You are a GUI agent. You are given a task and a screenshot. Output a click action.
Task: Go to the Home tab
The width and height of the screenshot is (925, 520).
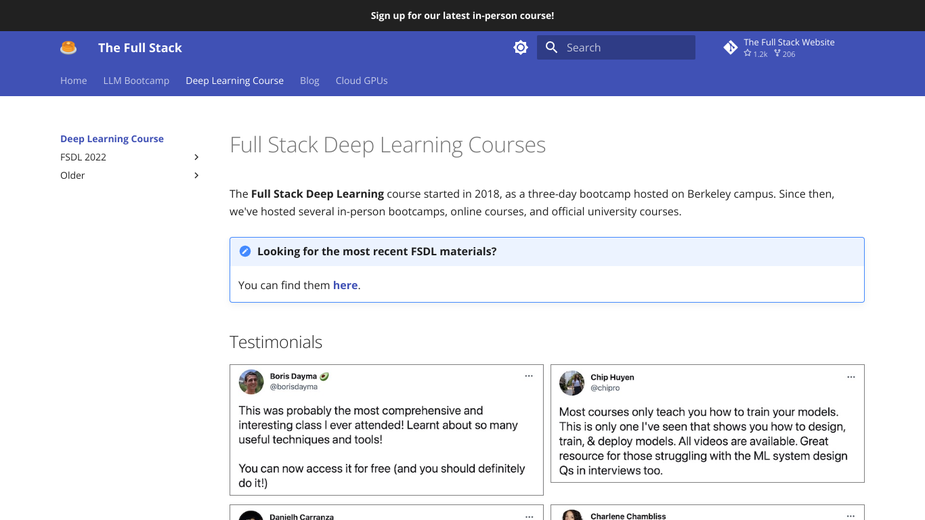[x=73, y=80]
